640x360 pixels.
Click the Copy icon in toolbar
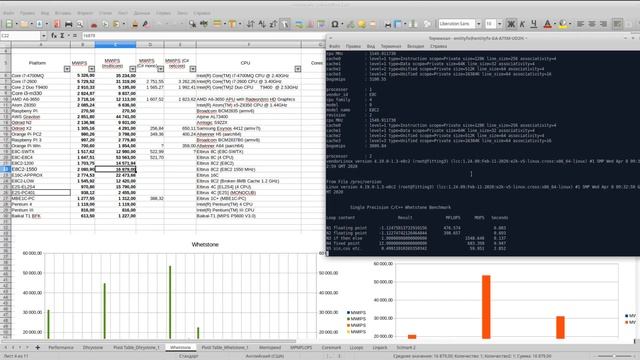tap(105, 24)
